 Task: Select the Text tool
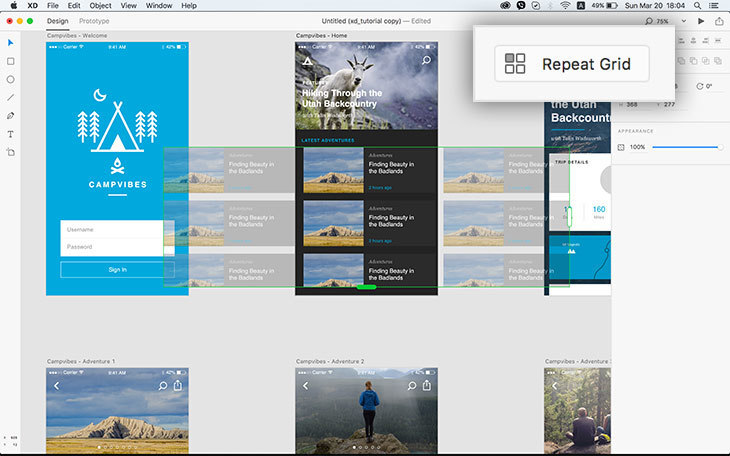[x=11, y=134]
